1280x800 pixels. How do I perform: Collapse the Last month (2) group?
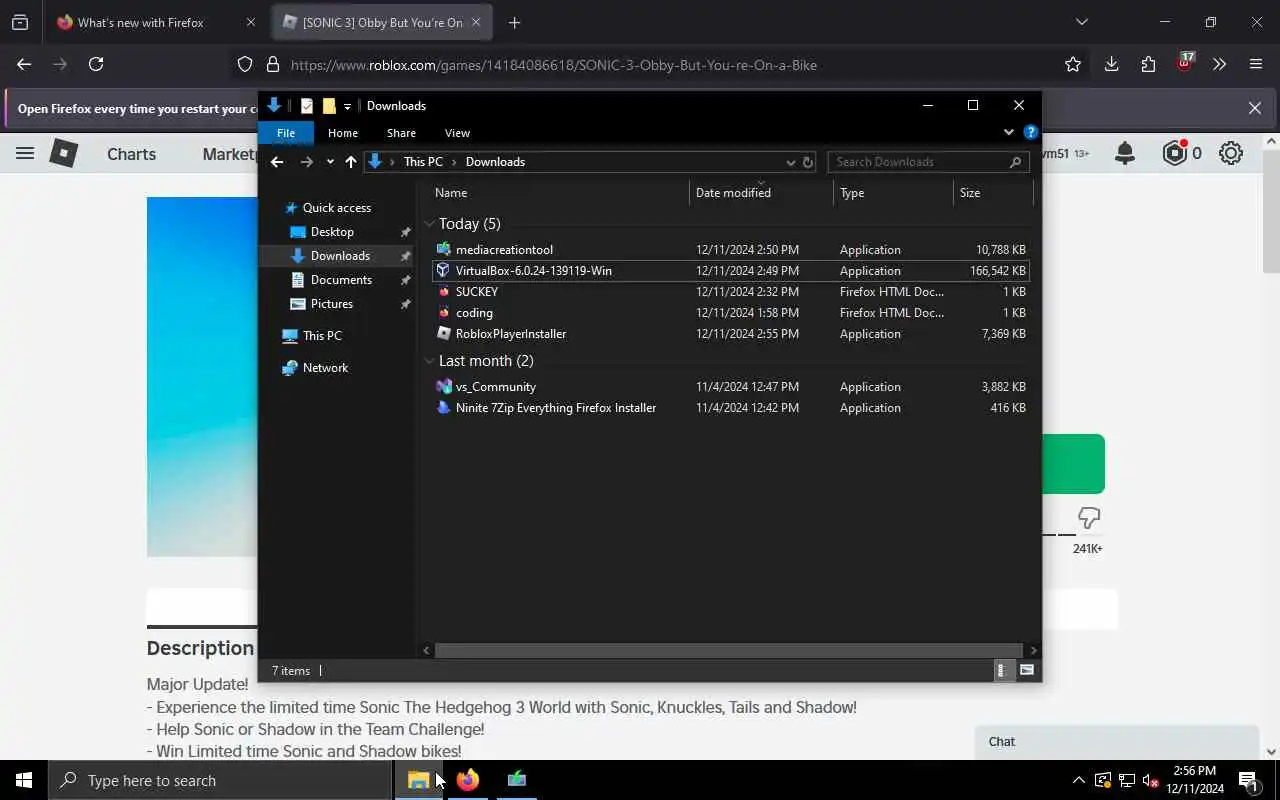tap(429, 361)
